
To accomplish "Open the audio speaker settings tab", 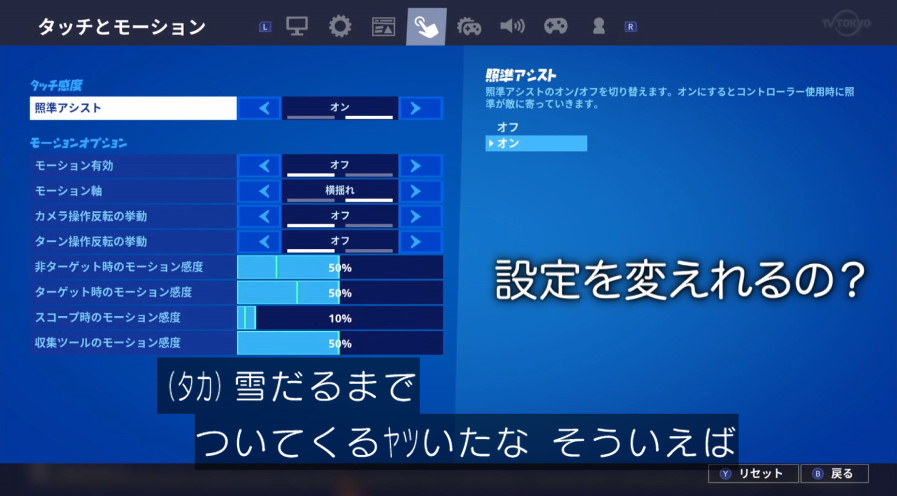I will tap(512, 26).
